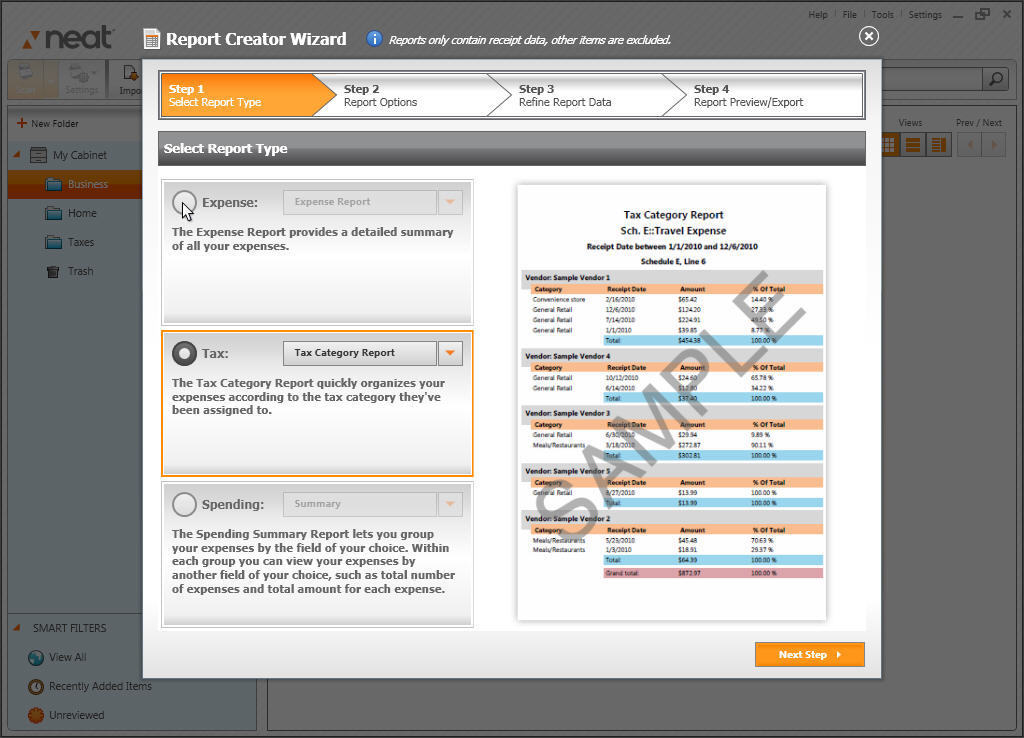Image resolution: width=1024 pixels, height=738 pixels.
Task: Click the info icon next to reports note
Action: 374,38
